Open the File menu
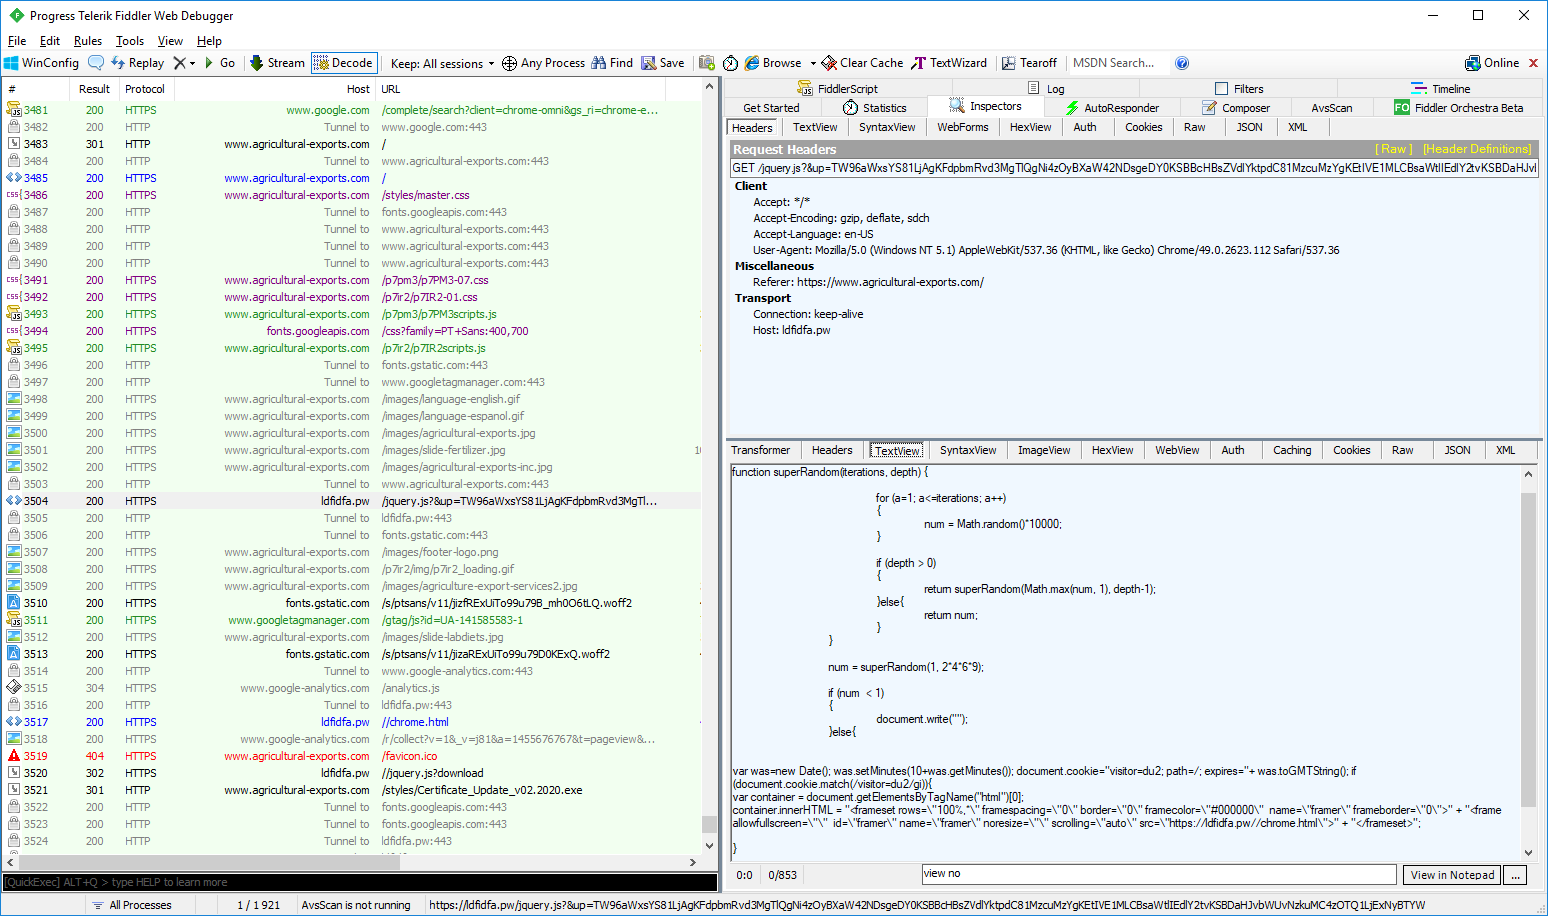This screenshot has width=1548, height=916. (x=17, y=41)
